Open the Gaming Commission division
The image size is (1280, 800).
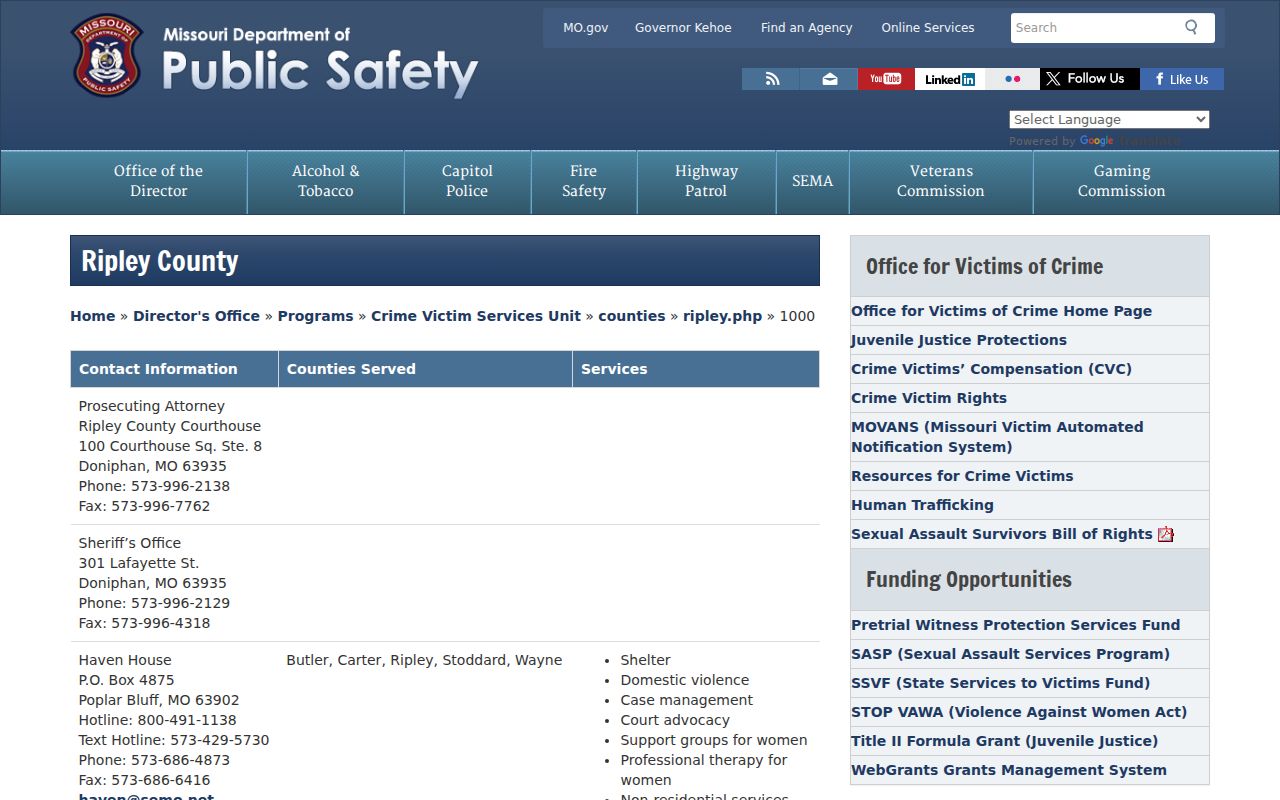point(1121,181)
